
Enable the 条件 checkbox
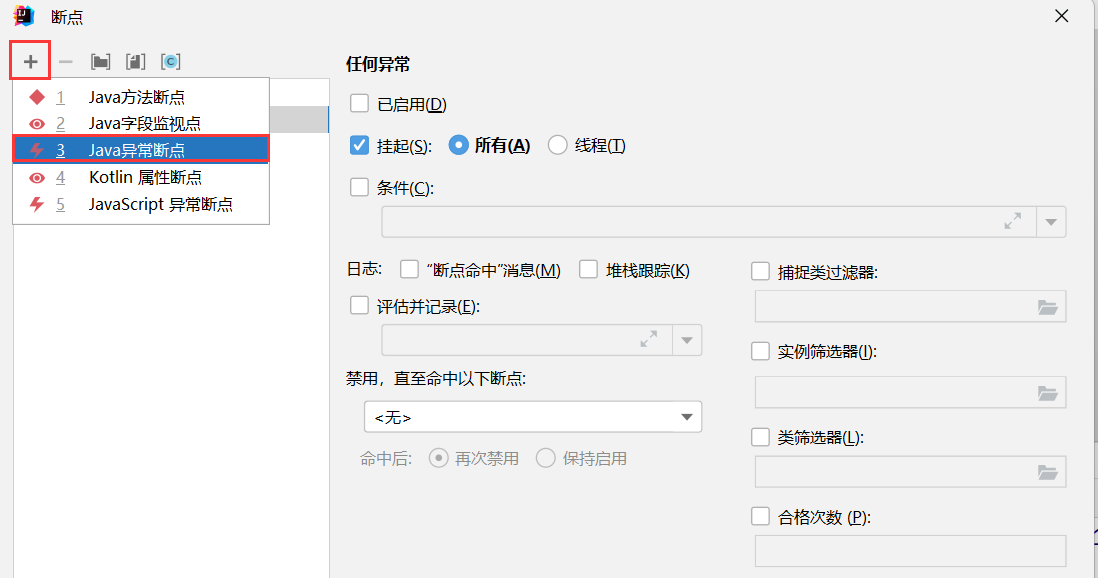point(358,187)
